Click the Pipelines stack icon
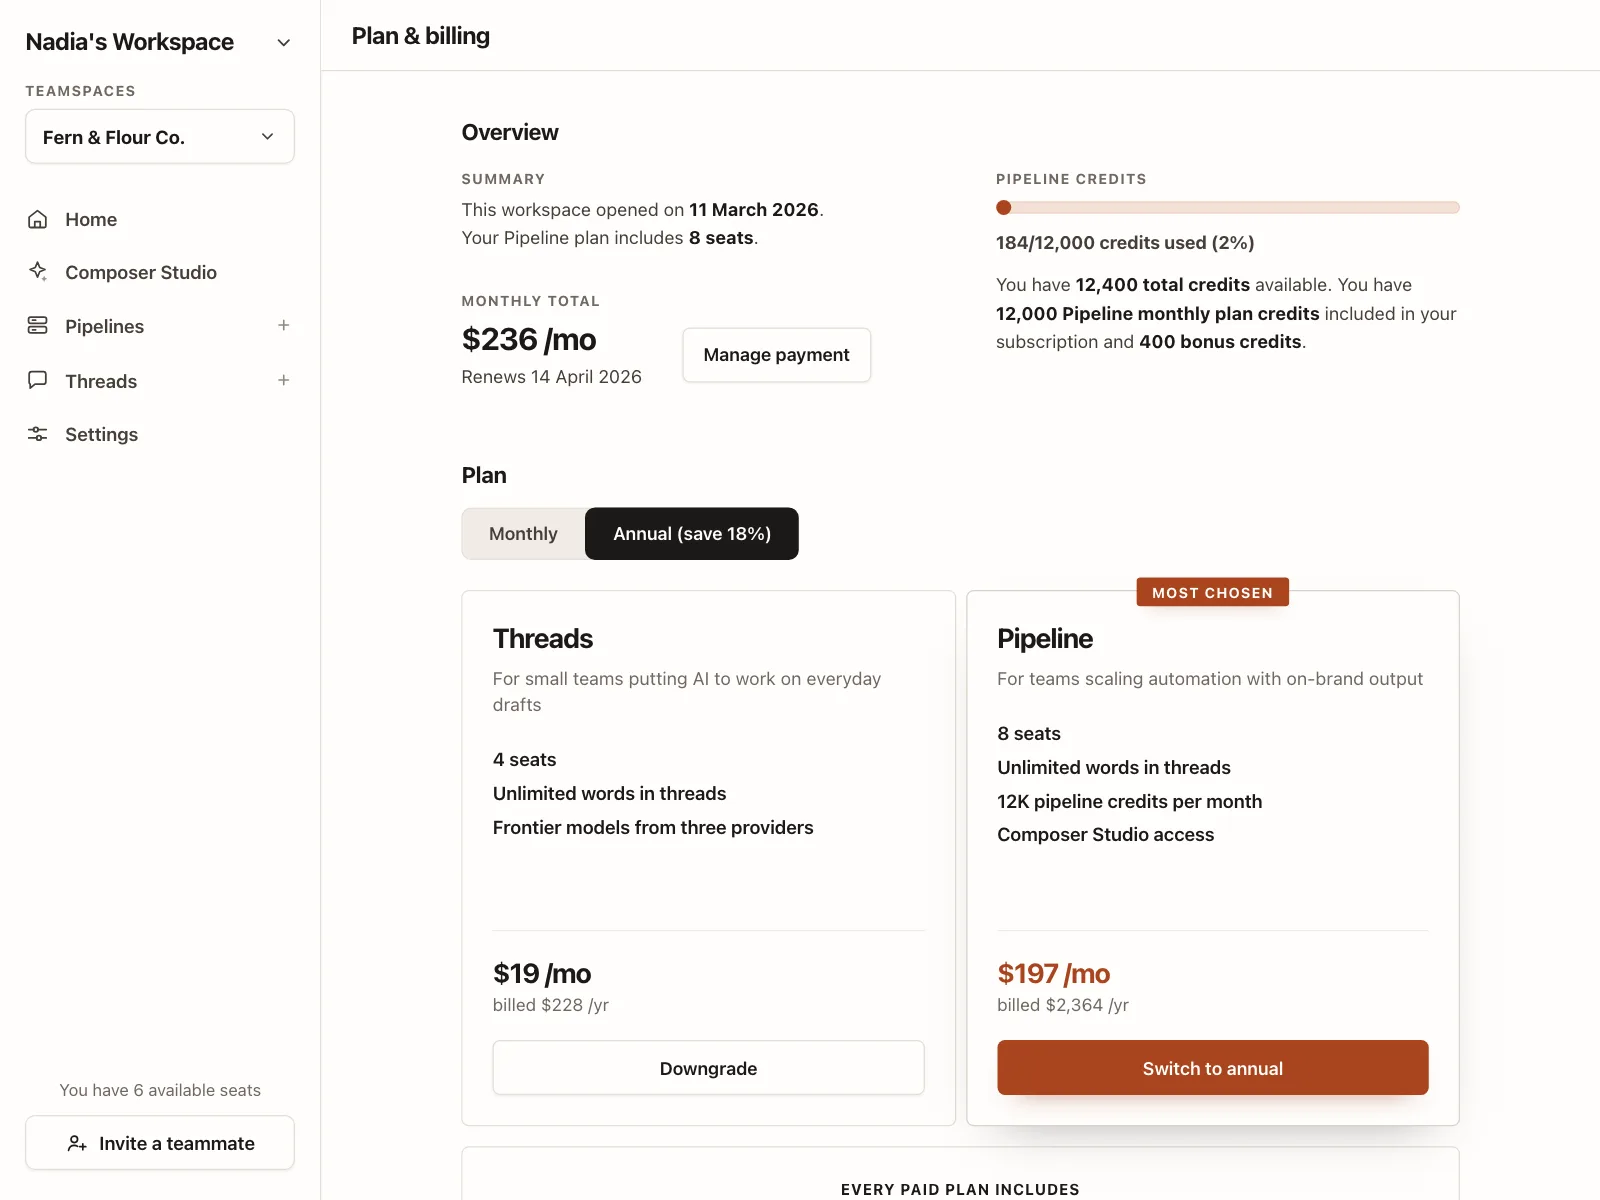1600x1200 pixels. [38, 326]
